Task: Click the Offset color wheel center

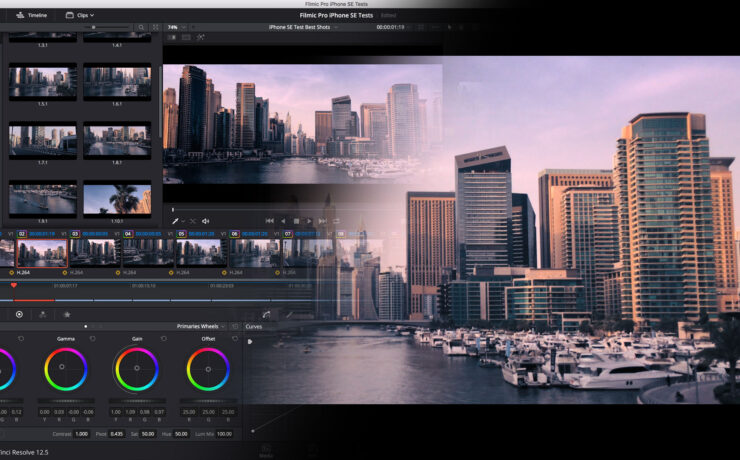Action: point(208,369)
